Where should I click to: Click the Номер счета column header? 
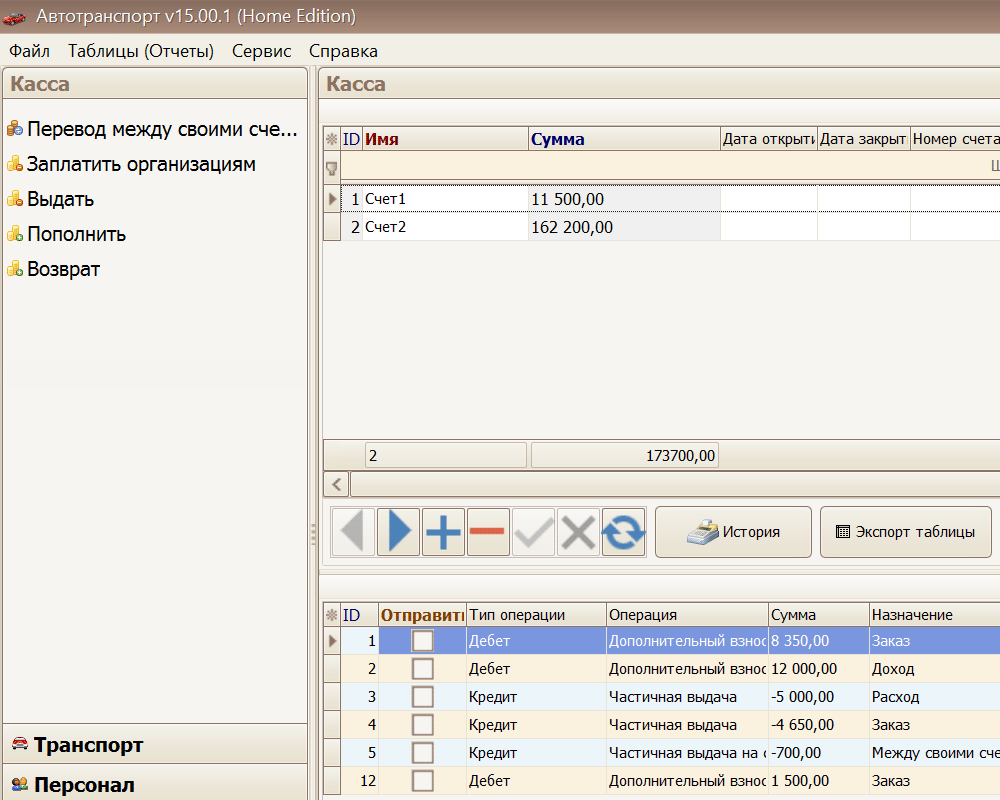(955, 139)
